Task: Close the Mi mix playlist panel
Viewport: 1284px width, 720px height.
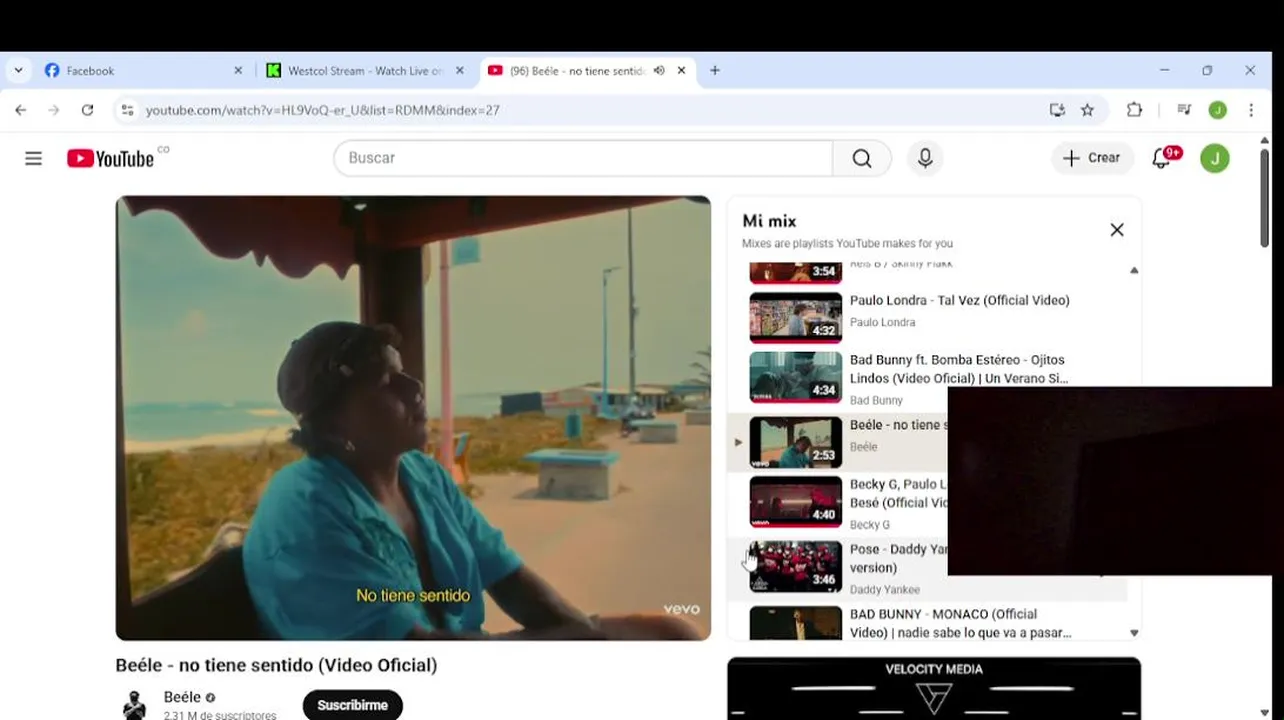Action: pyautogui.click(x=1117, y=230)
